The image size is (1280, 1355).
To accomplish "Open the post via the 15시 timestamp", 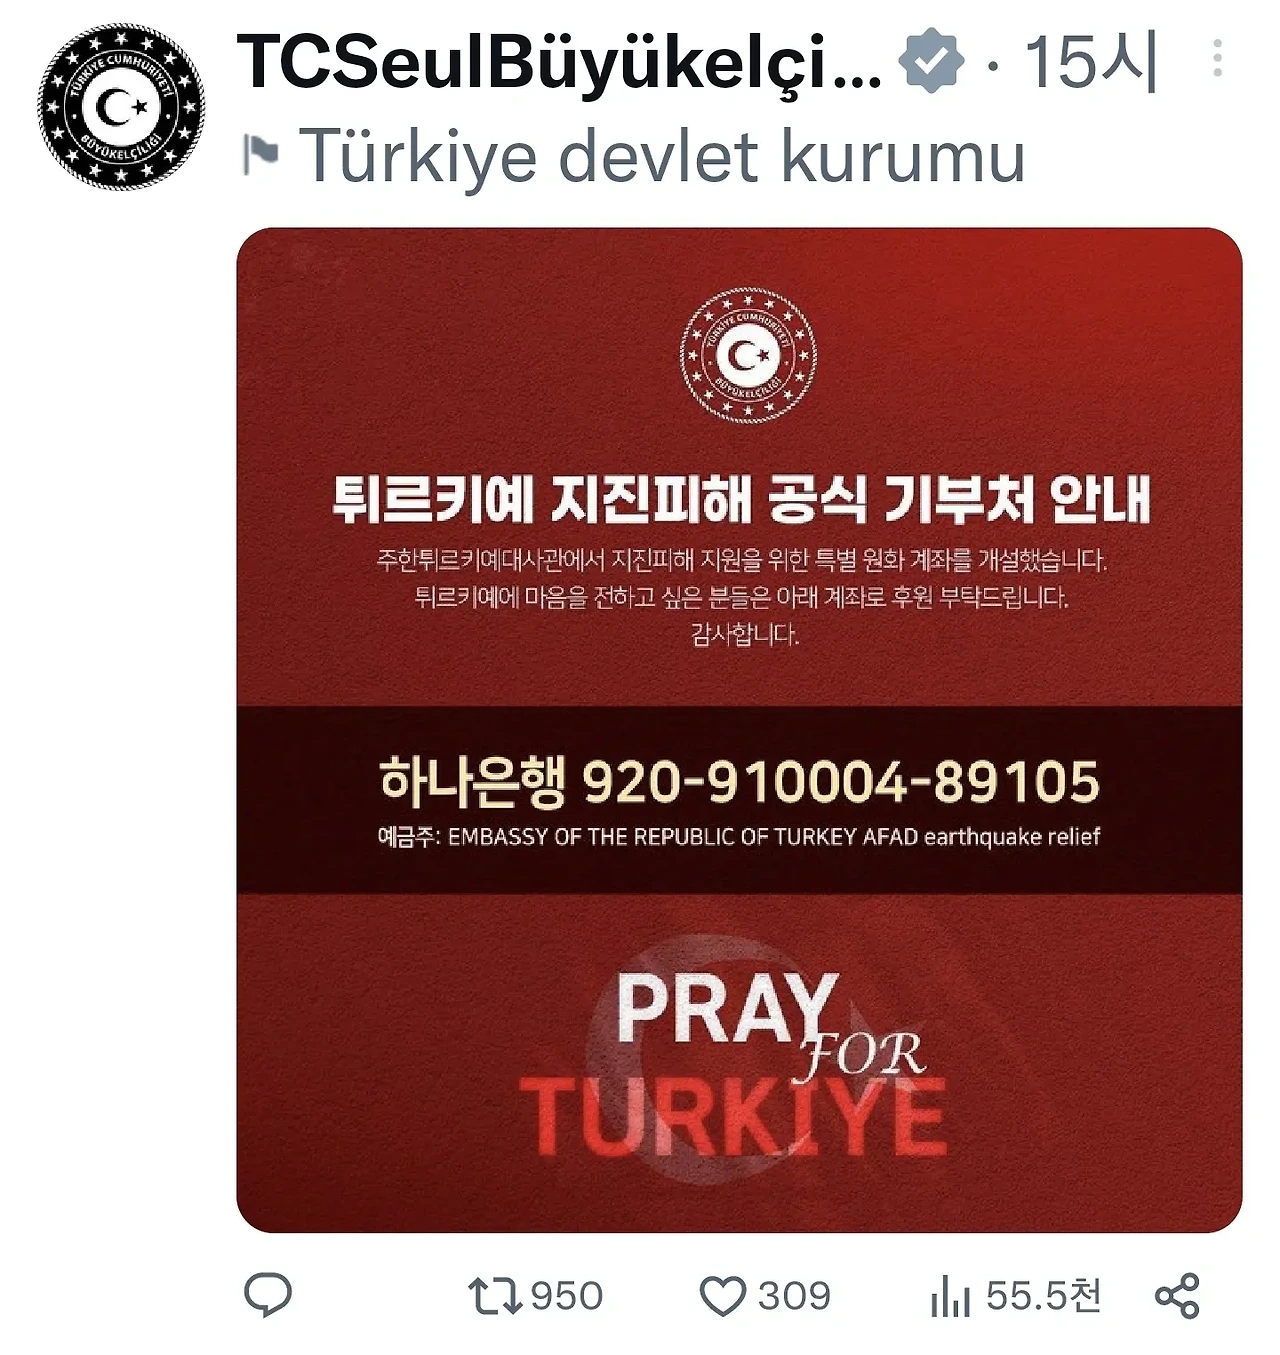I will 1091,62.
